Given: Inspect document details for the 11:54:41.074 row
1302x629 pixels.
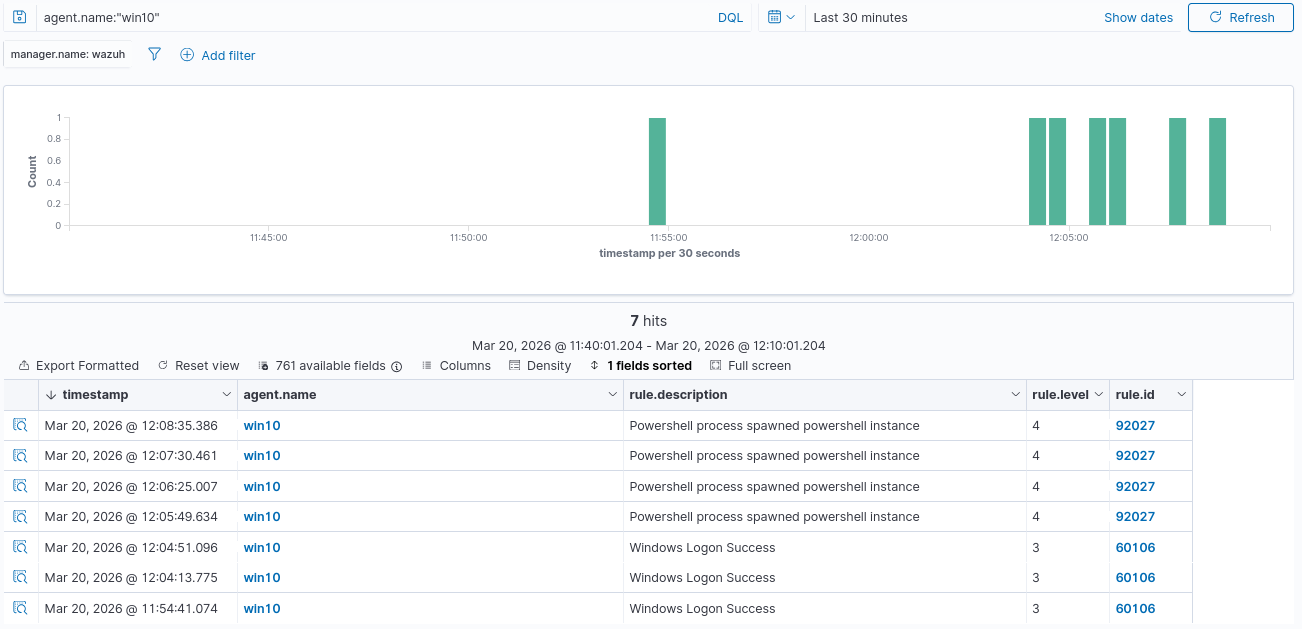Looking at the screenshot, I should click(20, 608).
